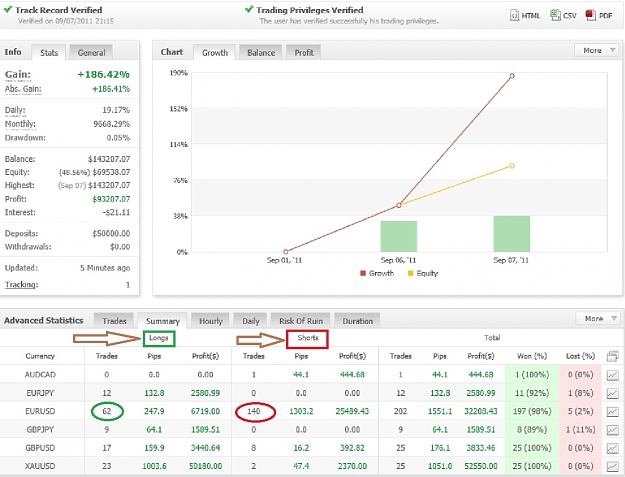The width and height of the screenshot is (625, 477).
Task: Click the Track Record Verified checkmark
Action: point(8,10)
